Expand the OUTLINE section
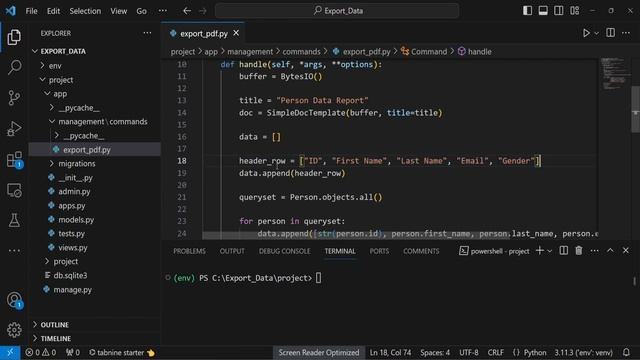 click(x=96, y=325)
